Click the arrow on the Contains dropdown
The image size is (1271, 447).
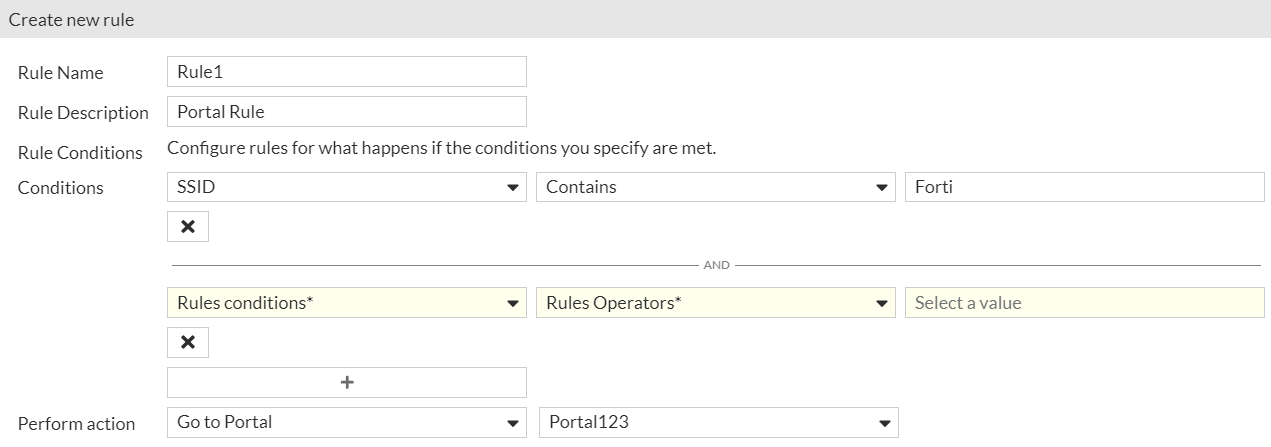click(882, 188)
